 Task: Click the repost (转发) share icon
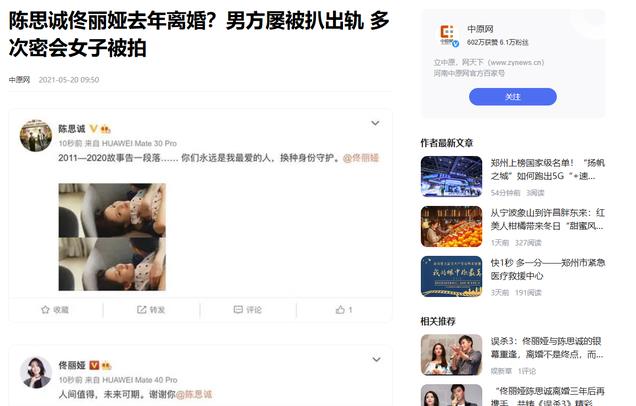(x=141, y=310)
